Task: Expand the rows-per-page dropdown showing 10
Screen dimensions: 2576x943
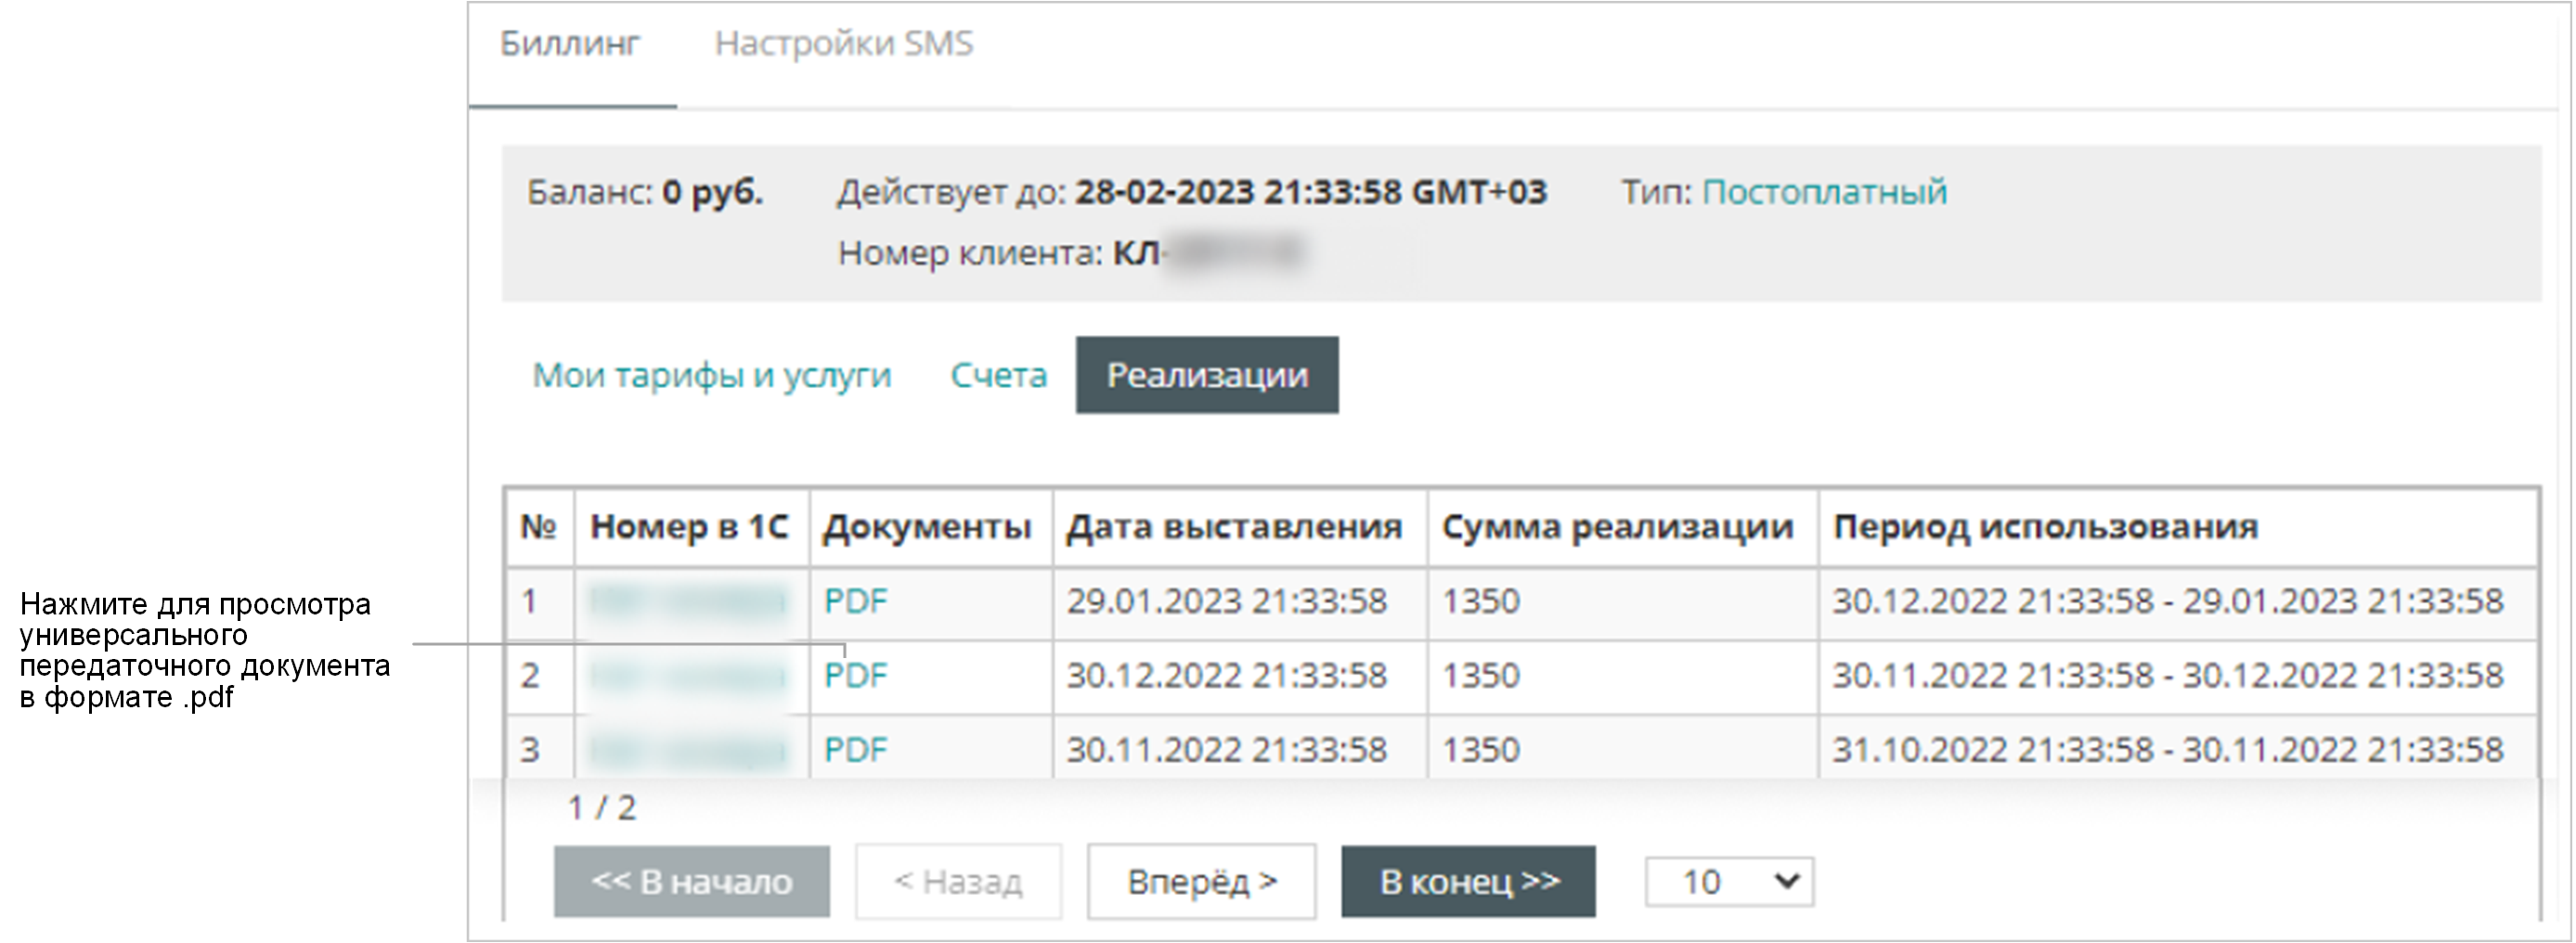Action: 1729,882
